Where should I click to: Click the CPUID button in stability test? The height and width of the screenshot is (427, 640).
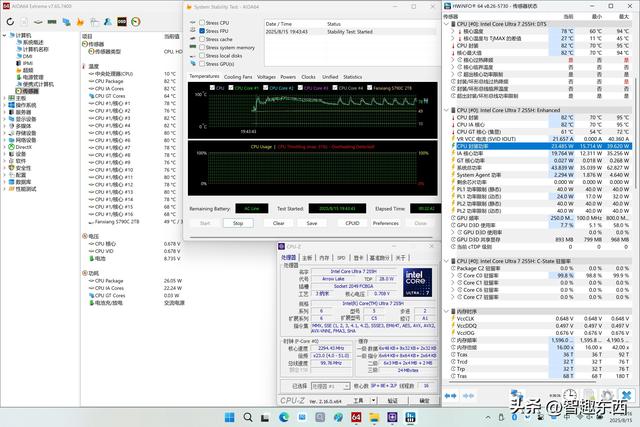coord(352,223)
